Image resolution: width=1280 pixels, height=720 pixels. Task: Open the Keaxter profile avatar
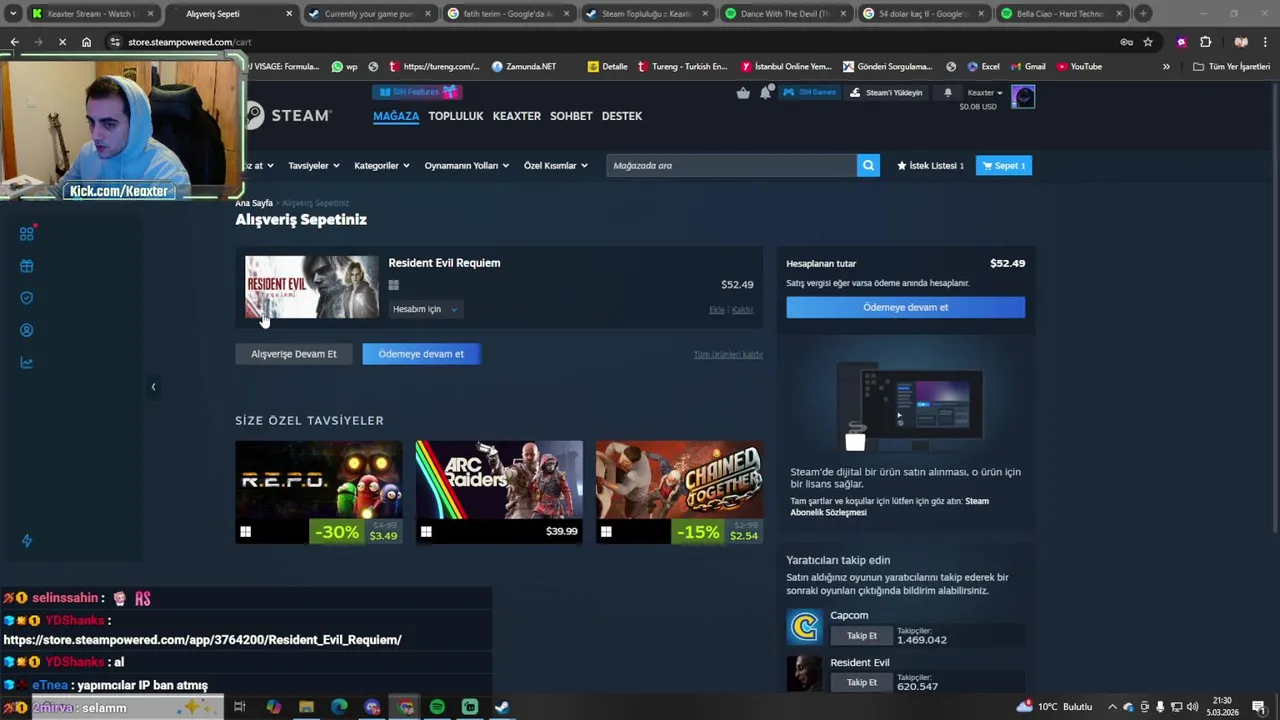[x=1023, y=97]
